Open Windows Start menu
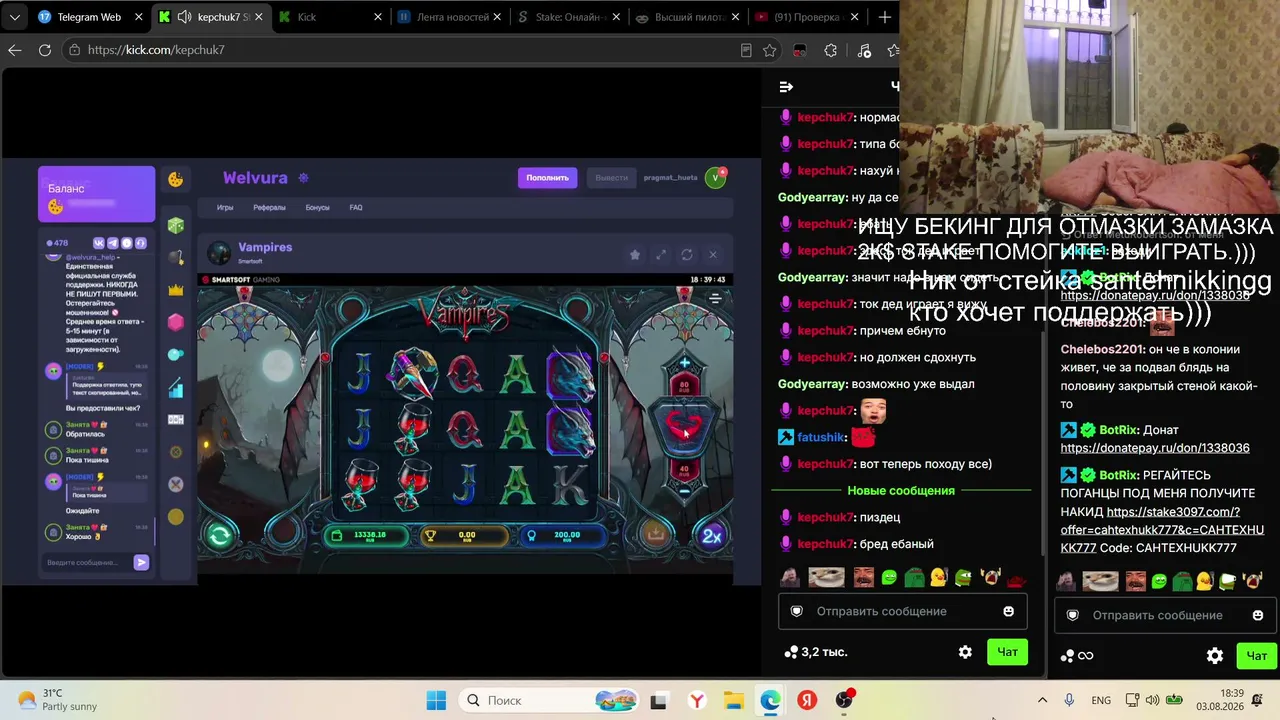 tap(436, 700)
